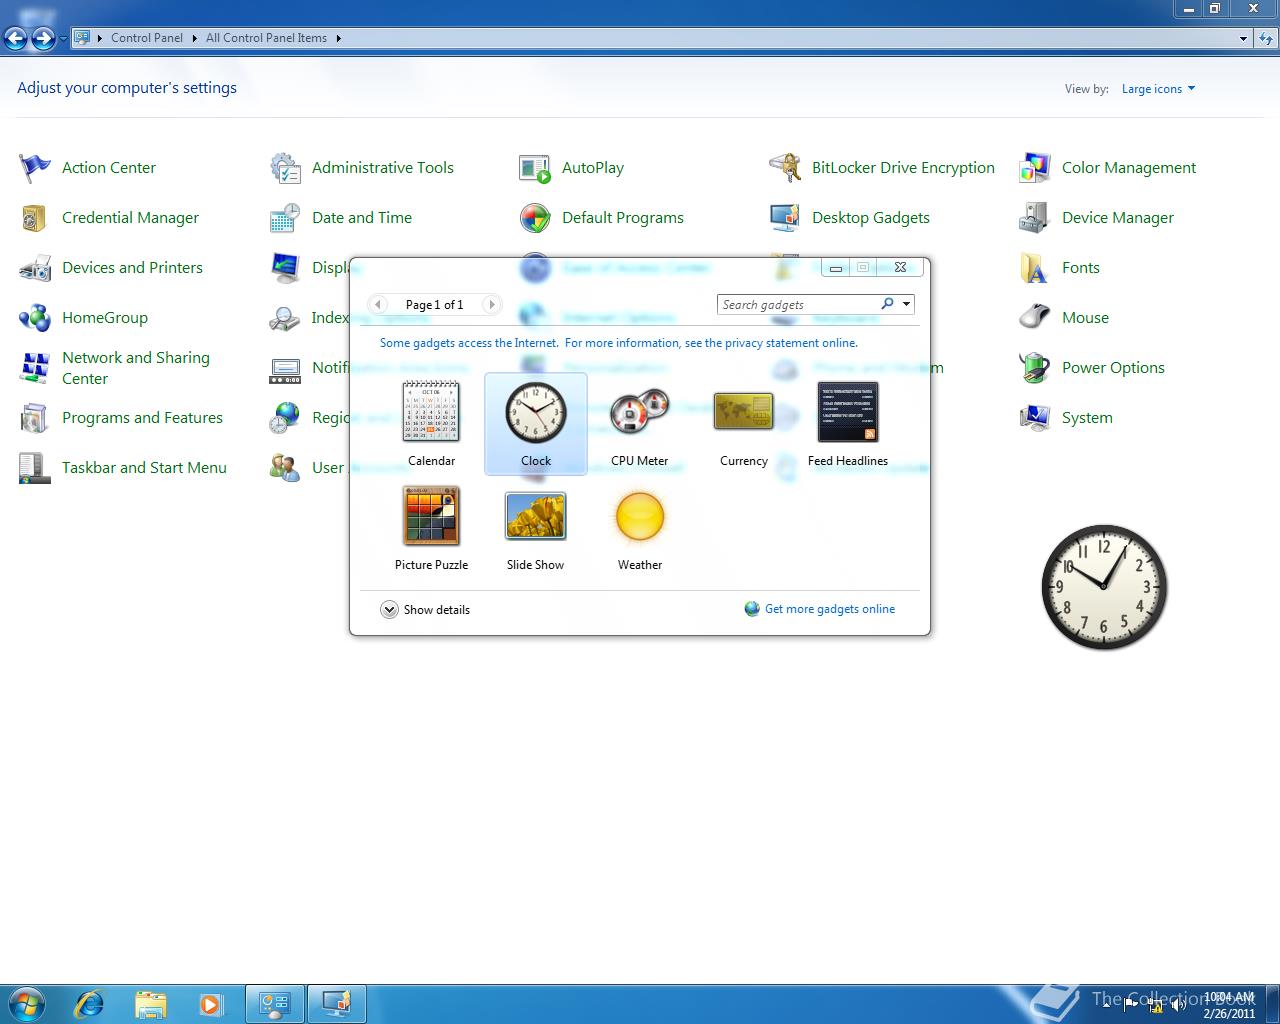
Task: Select the Clock gadget in gallery
Action: click(535, 424)
